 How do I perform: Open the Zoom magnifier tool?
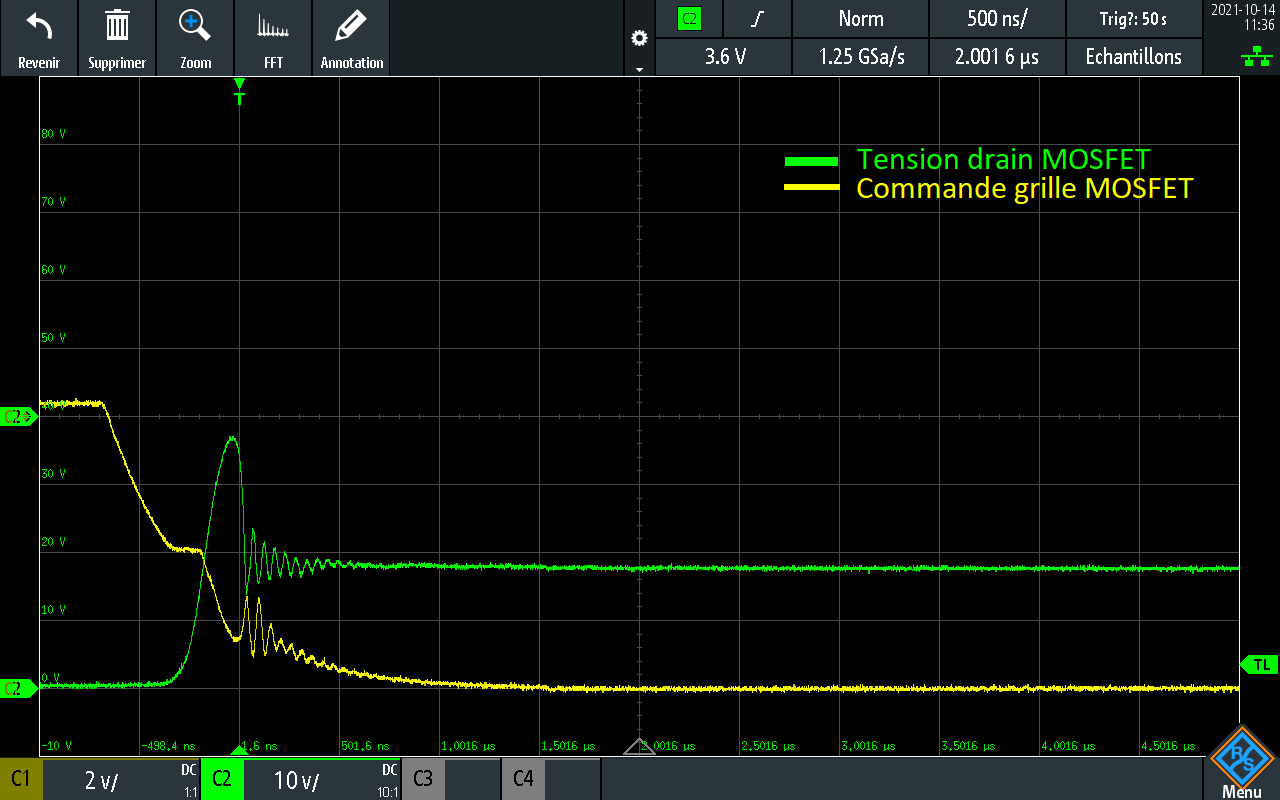[195, 25]
